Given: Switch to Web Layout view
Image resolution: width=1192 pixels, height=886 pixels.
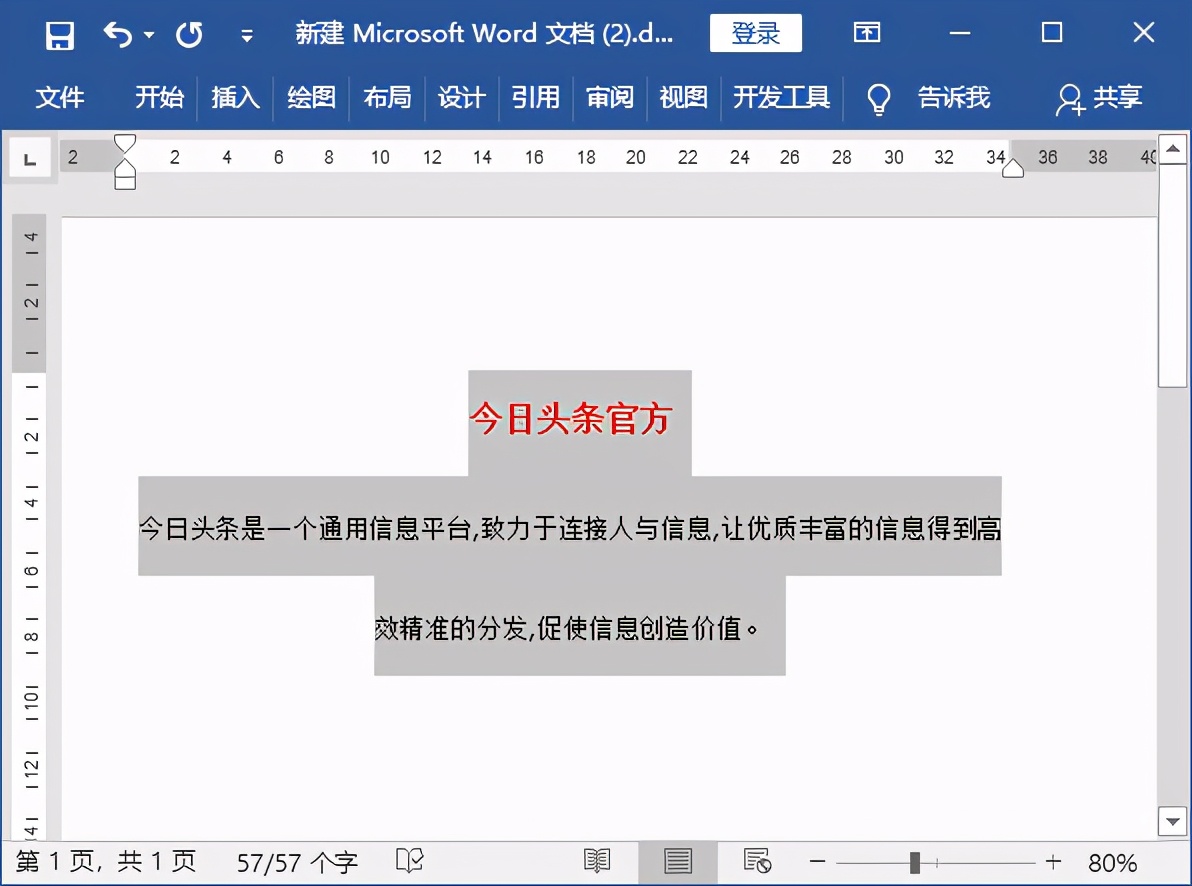Looking at the screenshot, I should tap(756, 862).
